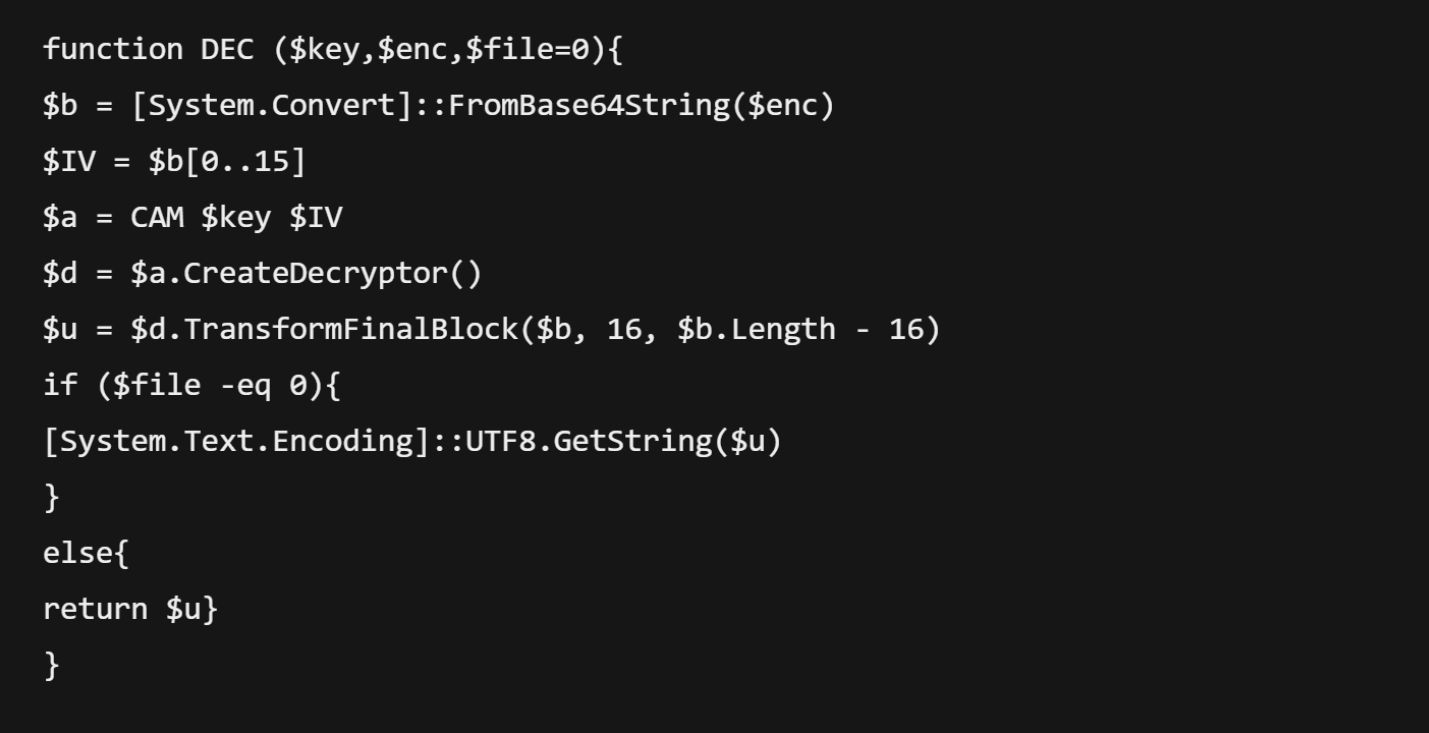The width and height of the screenshot is (1429, 733).
Task: Click the $b[0..15] array slice
Action: [227, 162]
